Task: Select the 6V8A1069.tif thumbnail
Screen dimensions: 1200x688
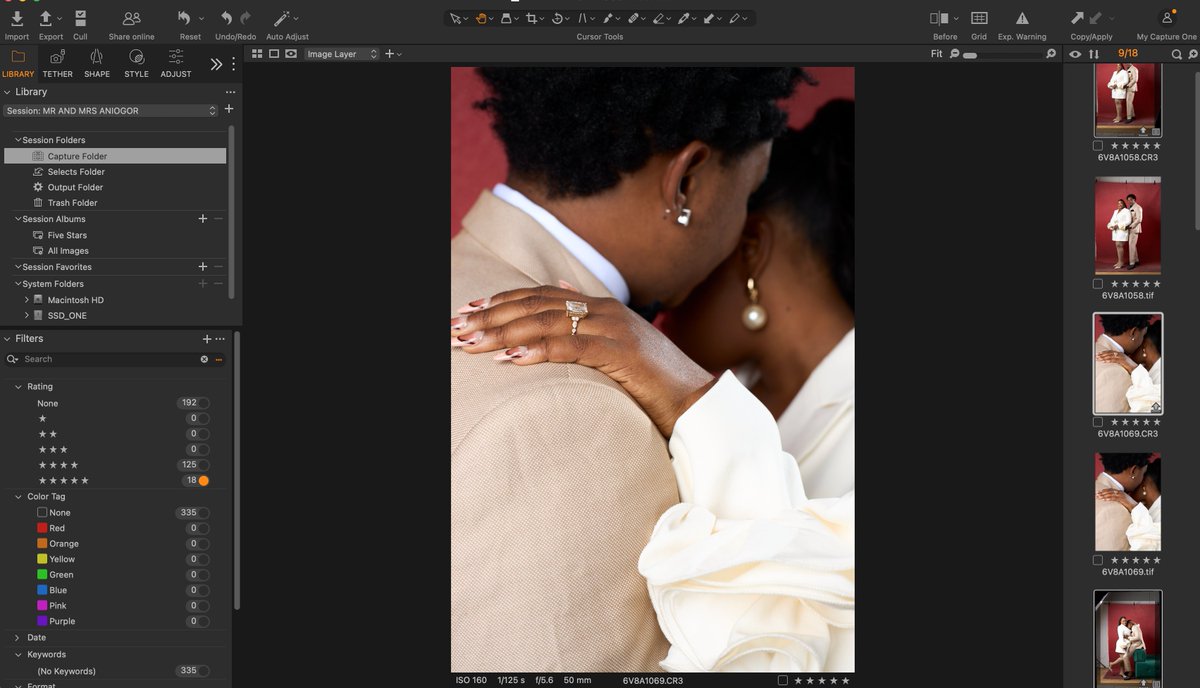Action: point(1128,502)
